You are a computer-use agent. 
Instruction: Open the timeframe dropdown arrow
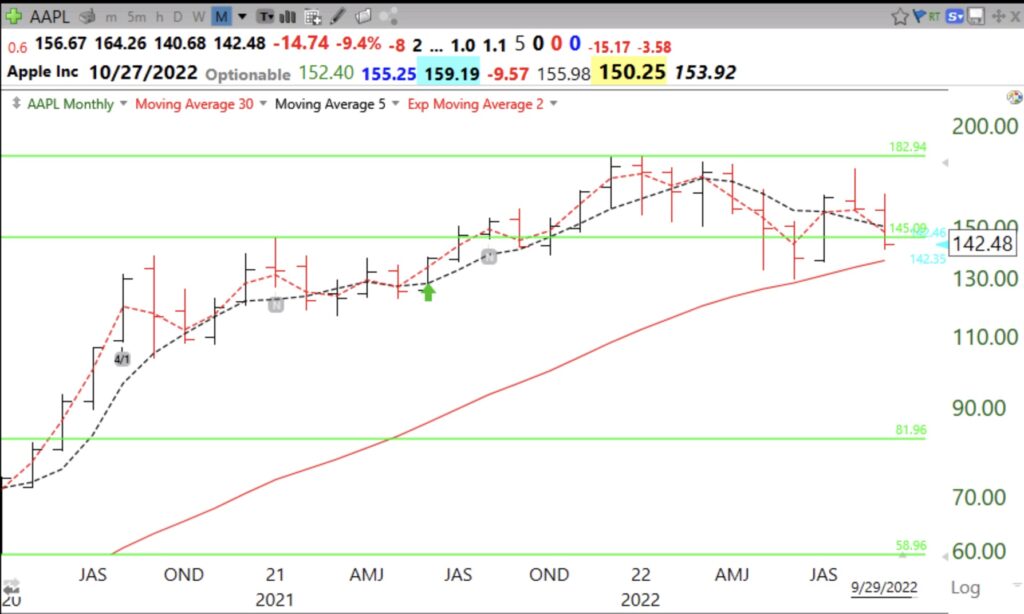point(242,17)
